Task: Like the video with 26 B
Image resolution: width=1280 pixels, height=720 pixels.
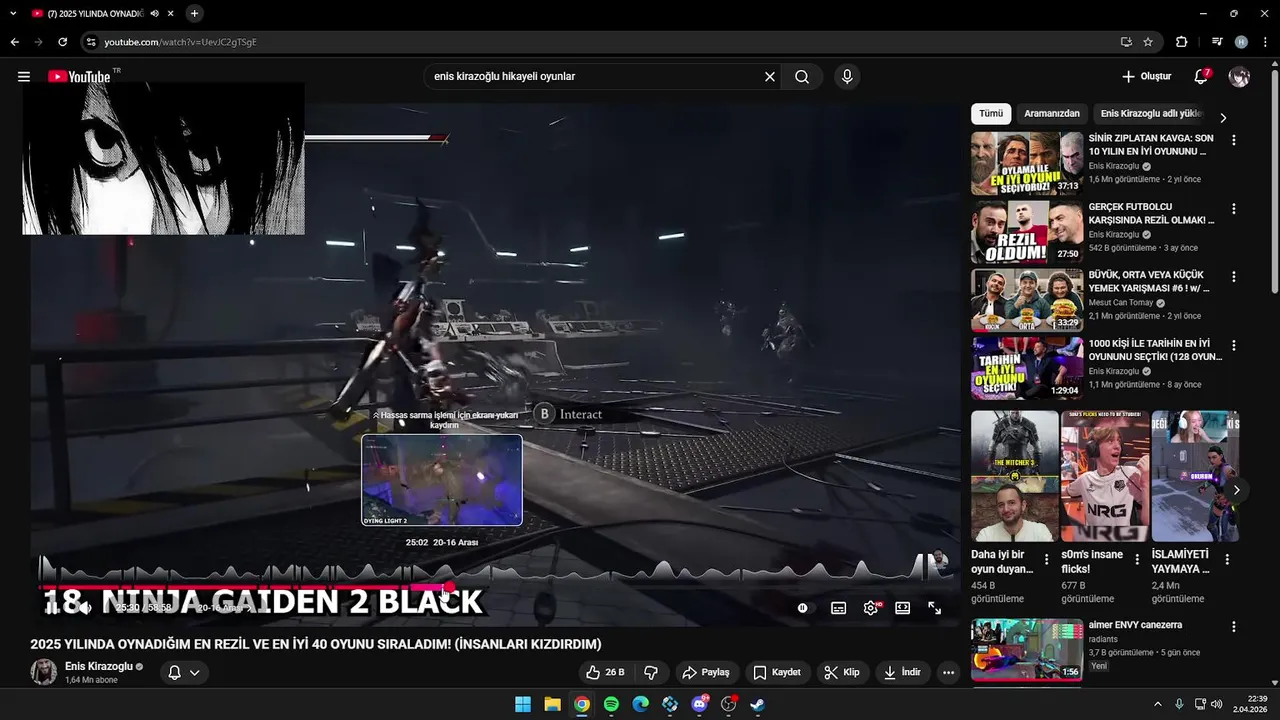Action: 605,672
